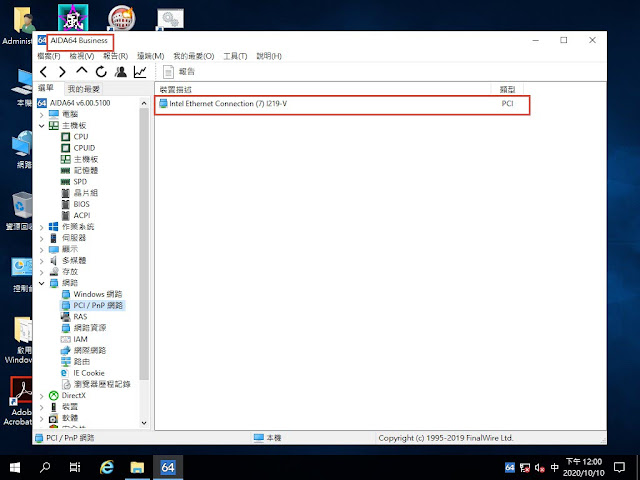Open the 報告(R) menu
This screenshot has height=480, width=640.
tap(116, 56)
